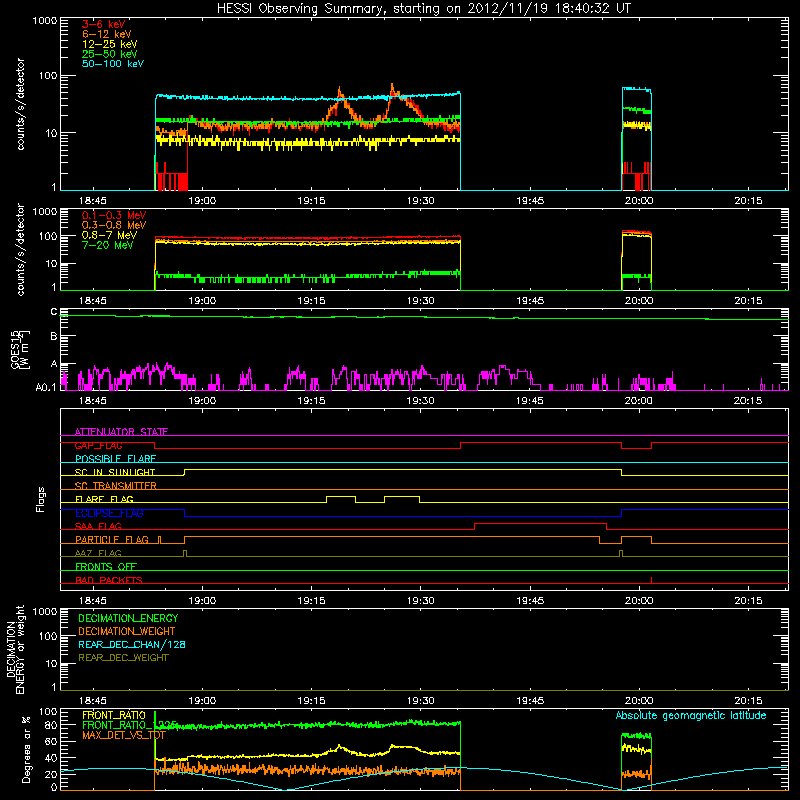Click counts/s/detector axis title of MeV panel

tap(21, 249)
